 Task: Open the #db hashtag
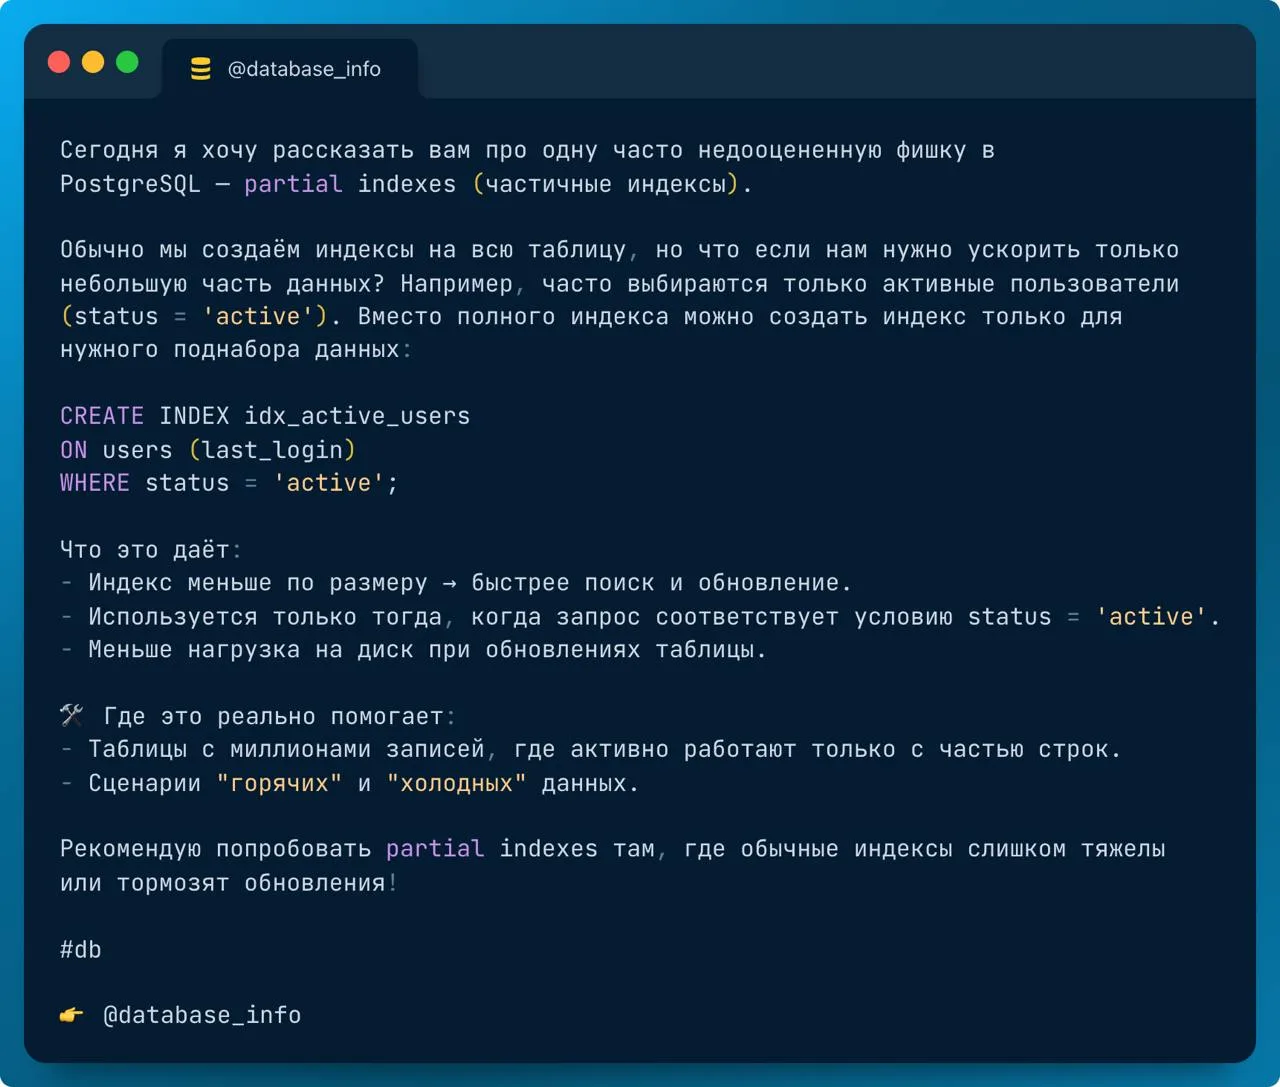81,949
